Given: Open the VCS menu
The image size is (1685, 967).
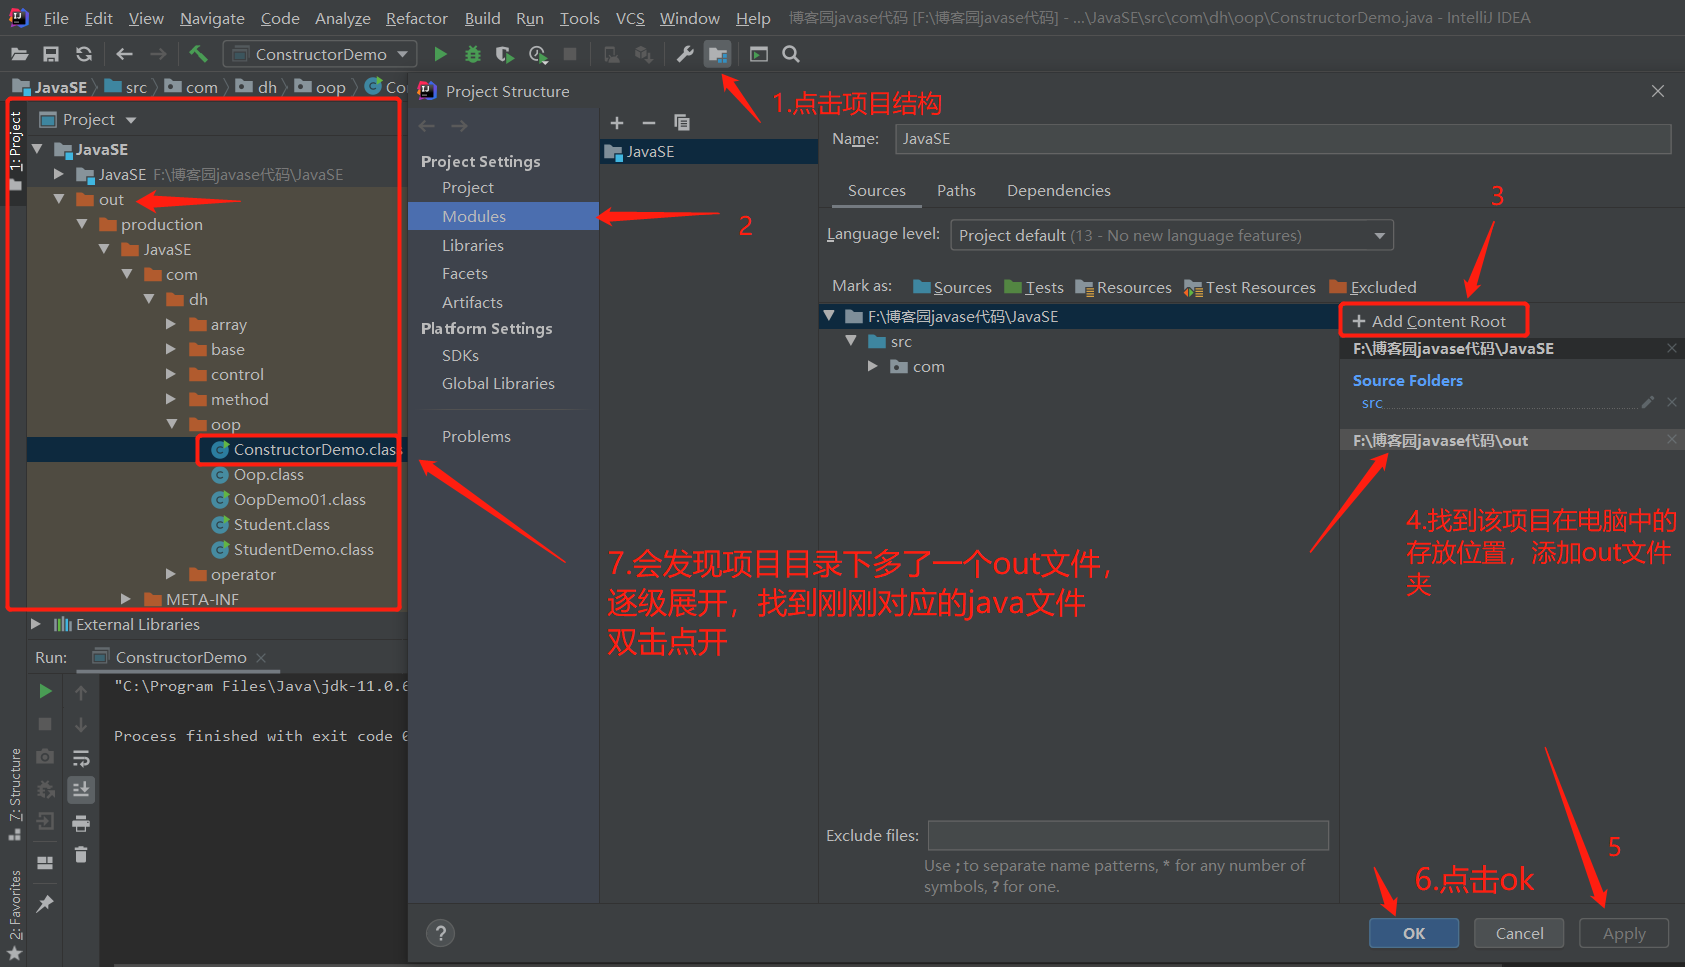Looking at the screenshot, I should pyautogui.click(x=630, y=18).
